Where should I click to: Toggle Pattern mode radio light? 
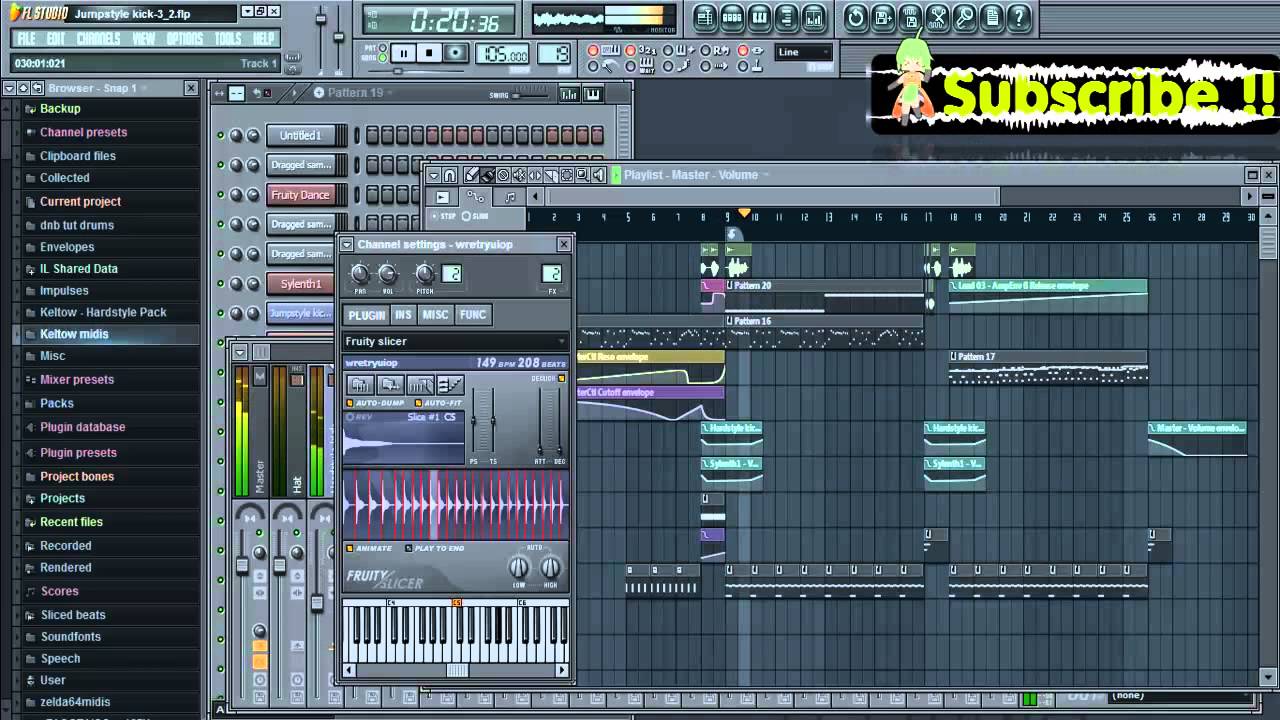click(385, 47)
